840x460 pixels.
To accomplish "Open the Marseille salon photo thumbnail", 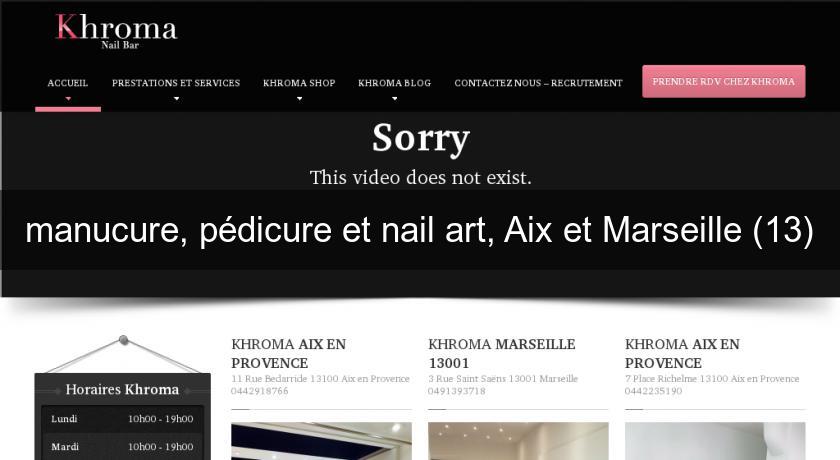I will coord(518,441).
